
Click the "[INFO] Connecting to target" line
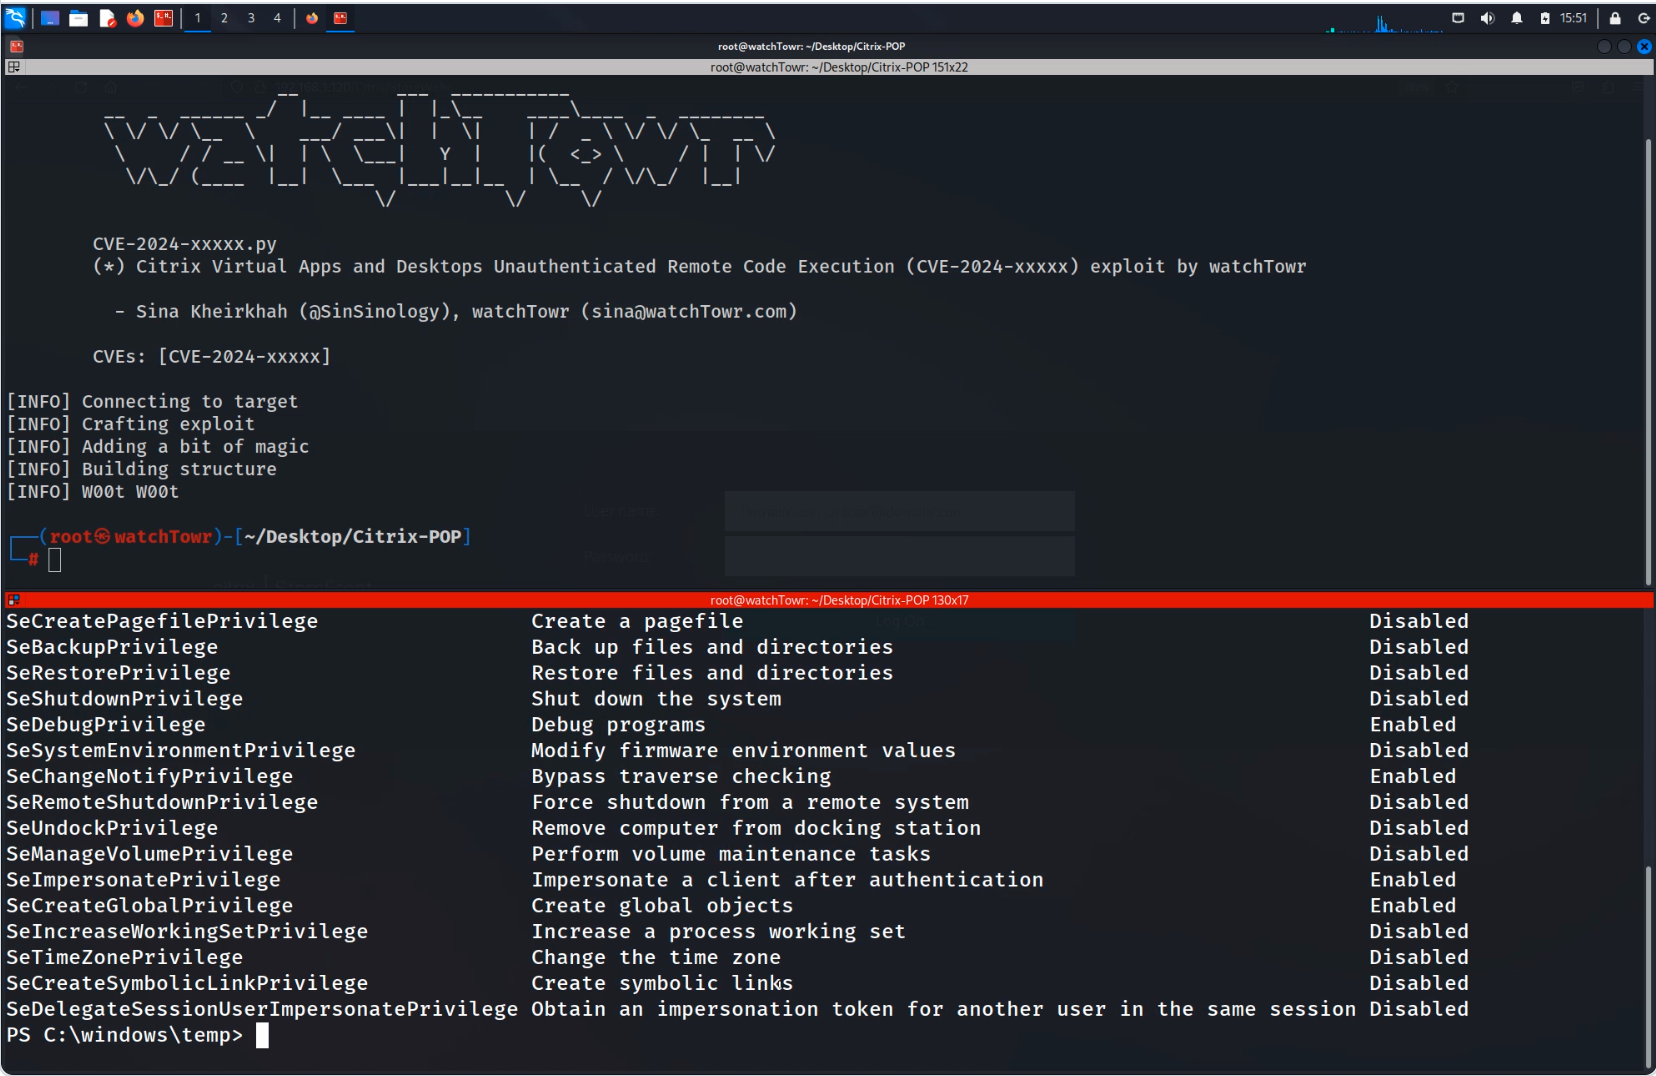tap(152, 401)
